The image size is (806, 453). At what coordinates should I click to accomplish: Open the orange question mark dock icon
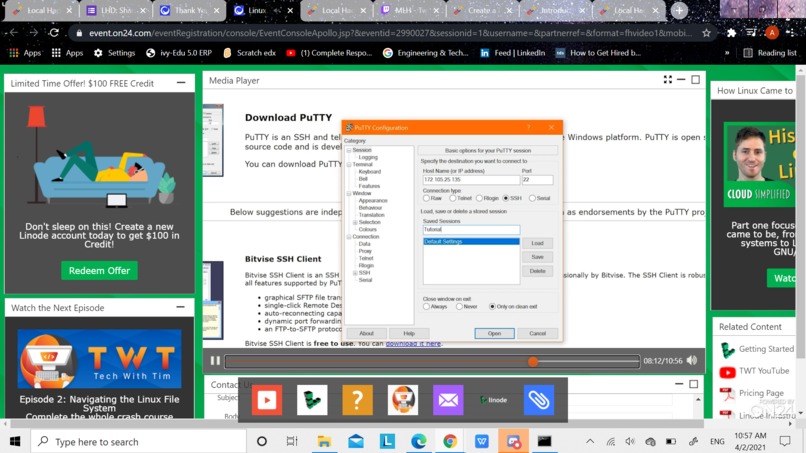coord(357,400)
